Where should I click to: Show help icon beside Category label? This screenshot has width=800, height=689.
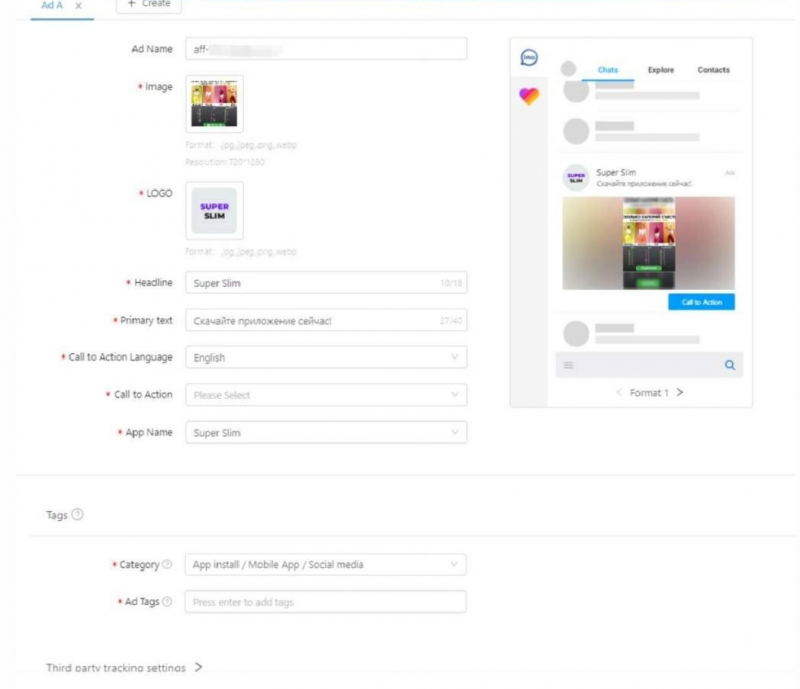167,564
